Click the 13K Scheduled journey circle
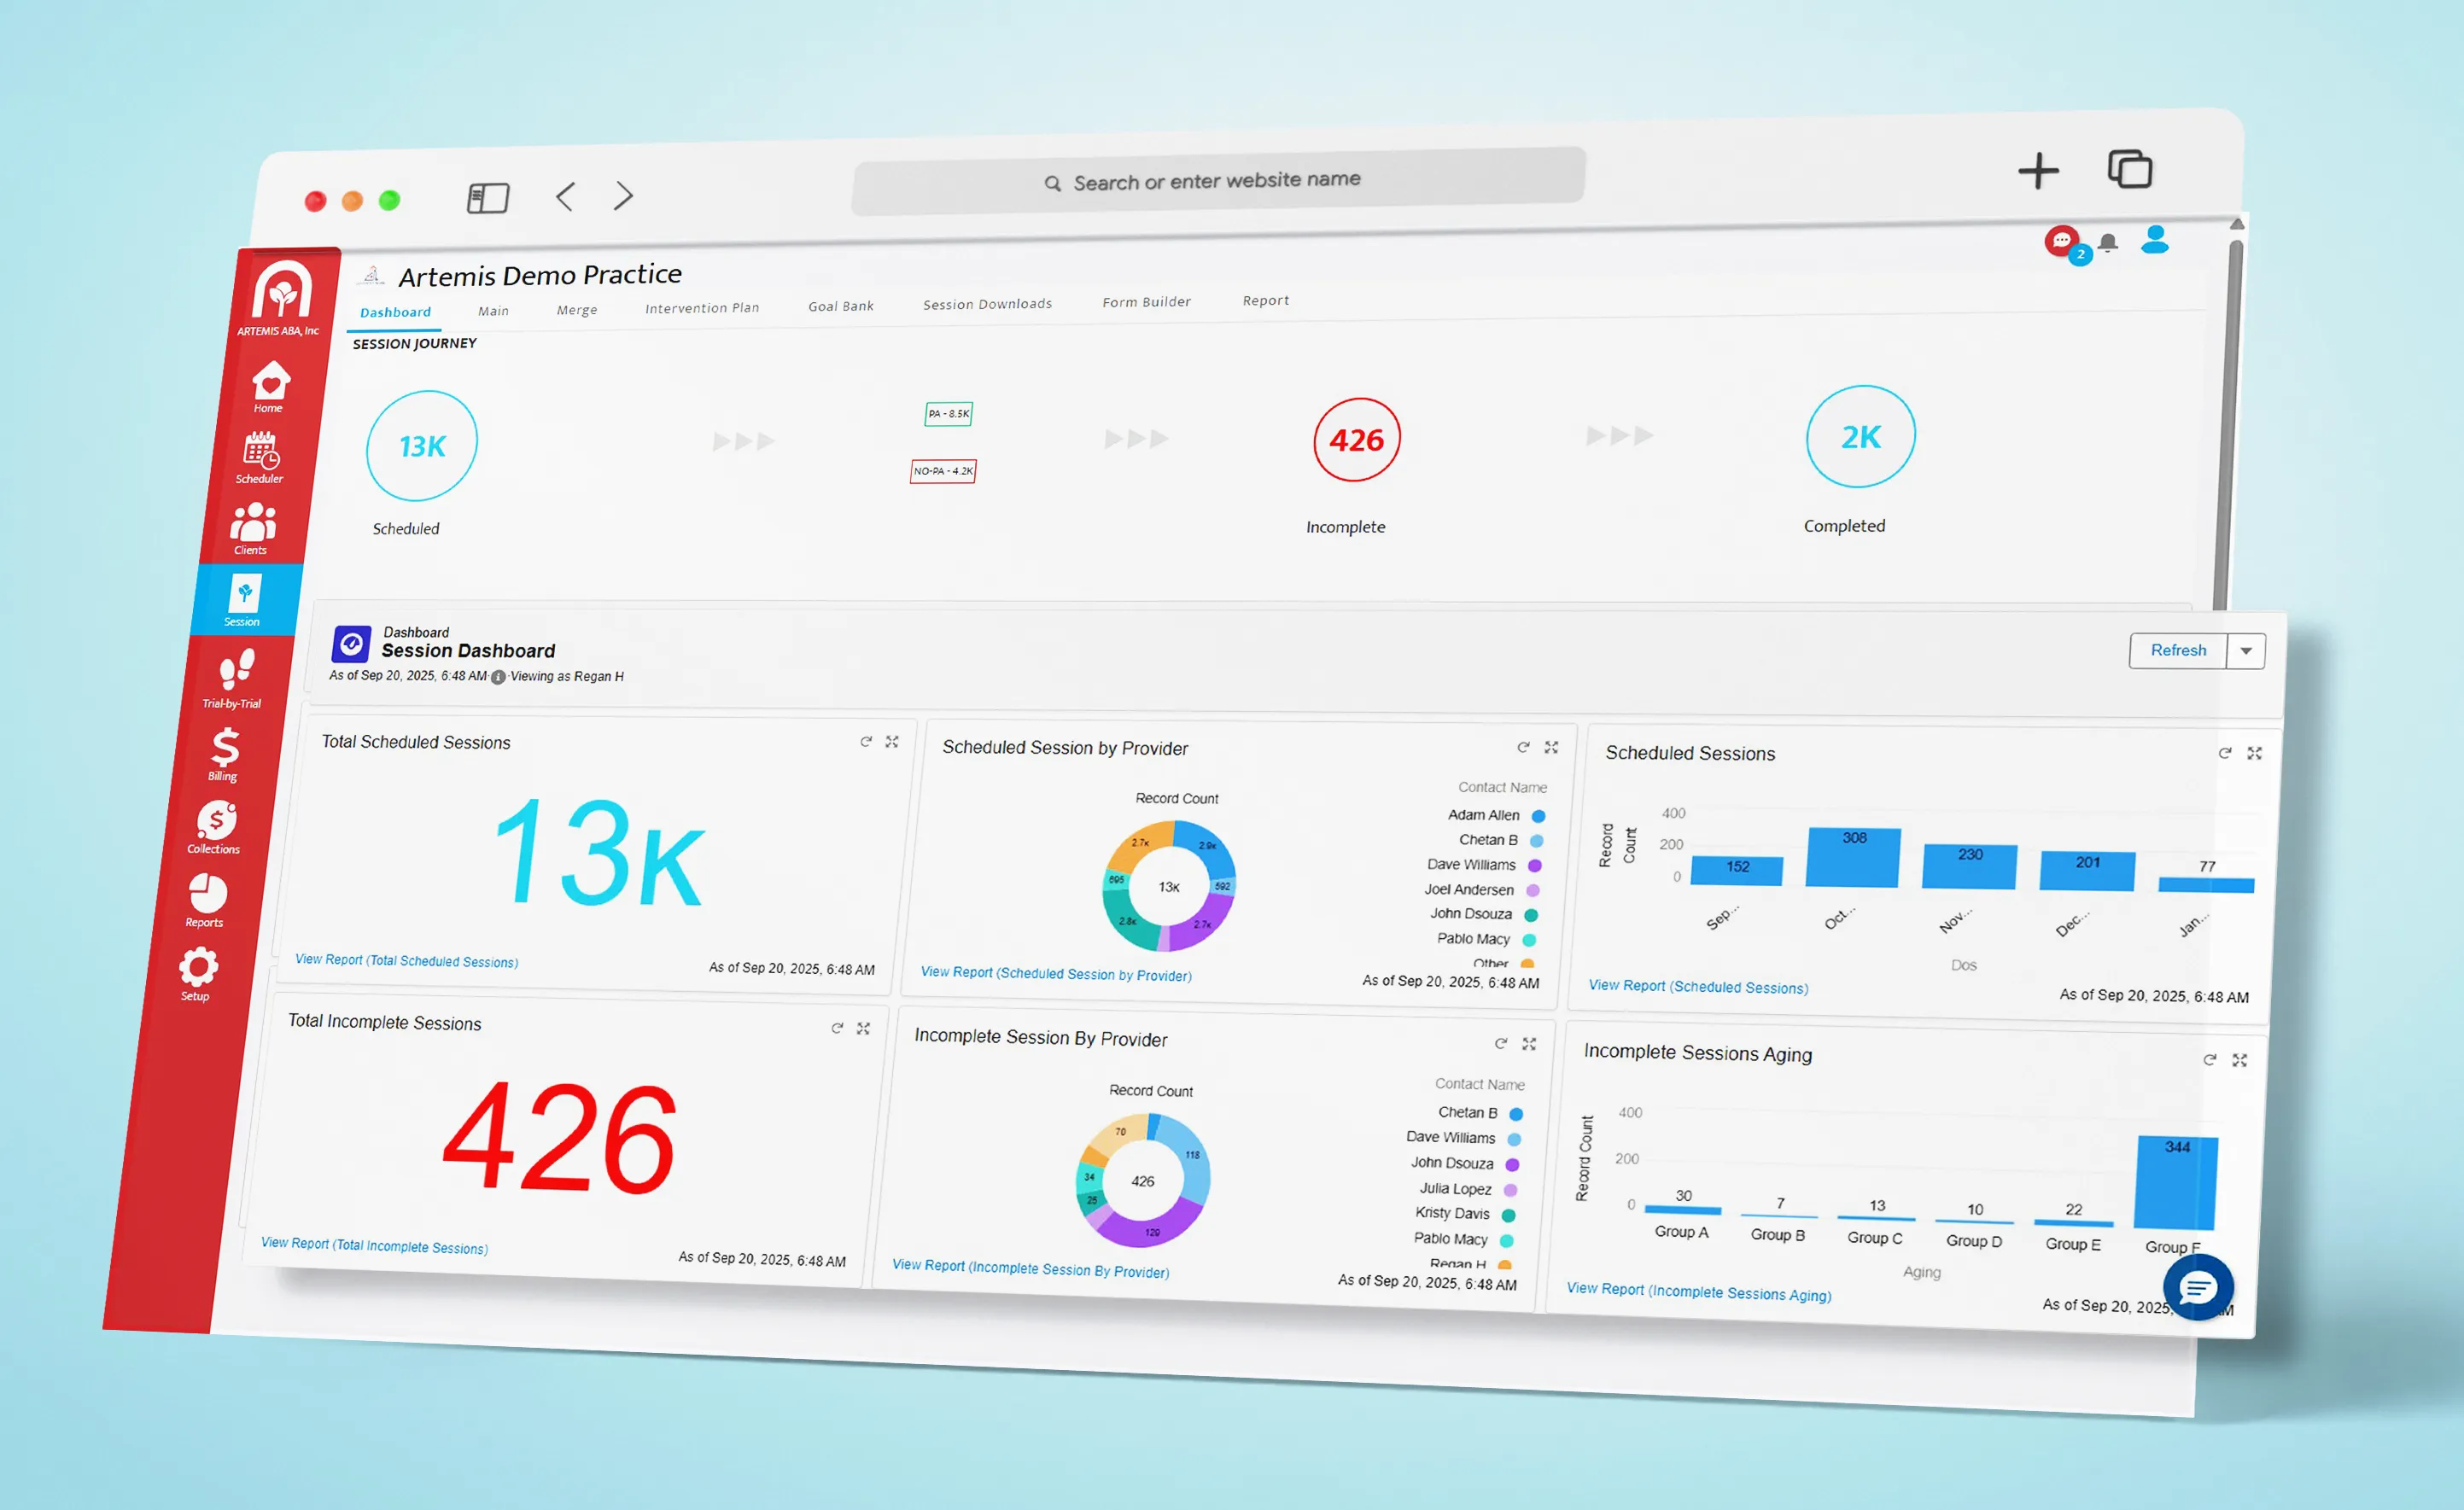Screen dimensions: 2464x1510 click(421, 446)
